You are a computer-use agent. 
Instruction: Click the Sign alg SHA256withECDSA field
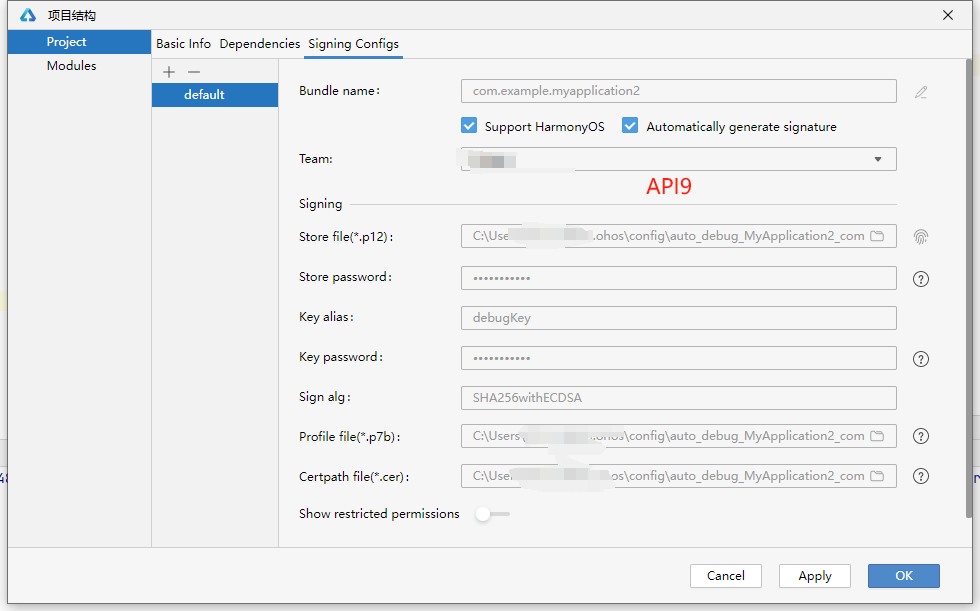pos(679,398)
